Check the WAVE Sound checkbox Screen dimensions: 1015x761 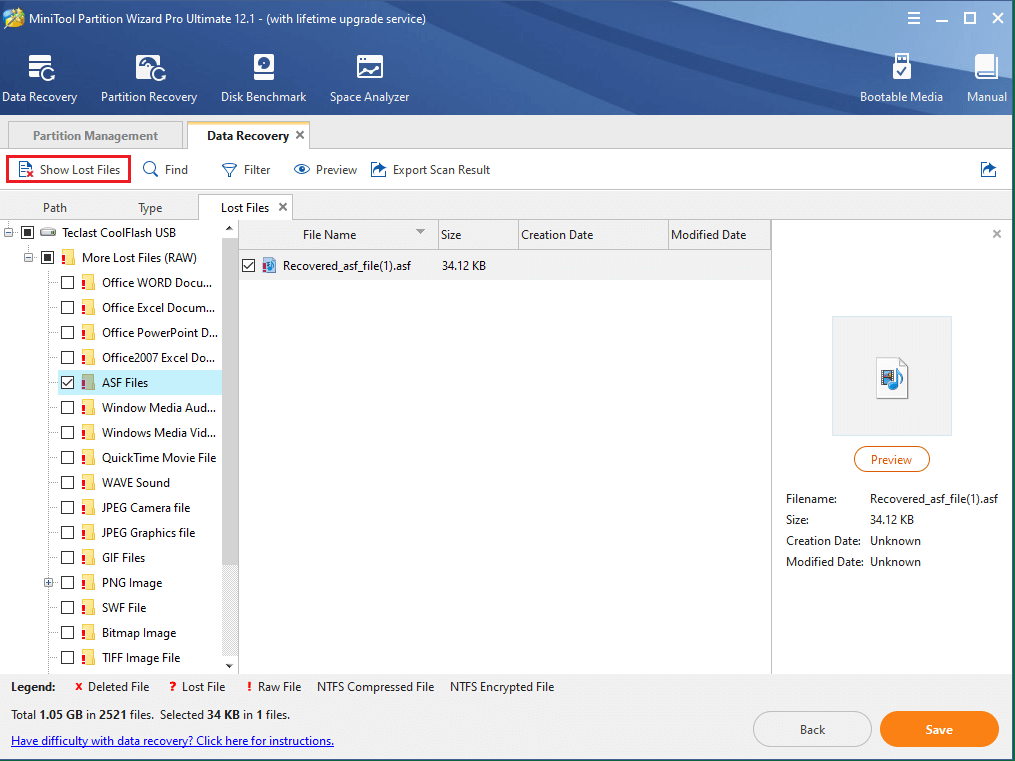pos(67,483)
